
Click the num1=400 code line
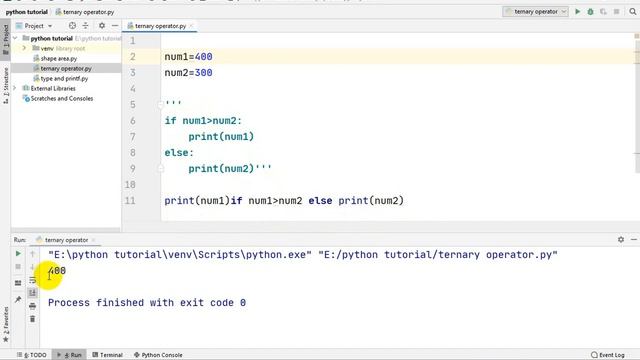coord(188,56)
